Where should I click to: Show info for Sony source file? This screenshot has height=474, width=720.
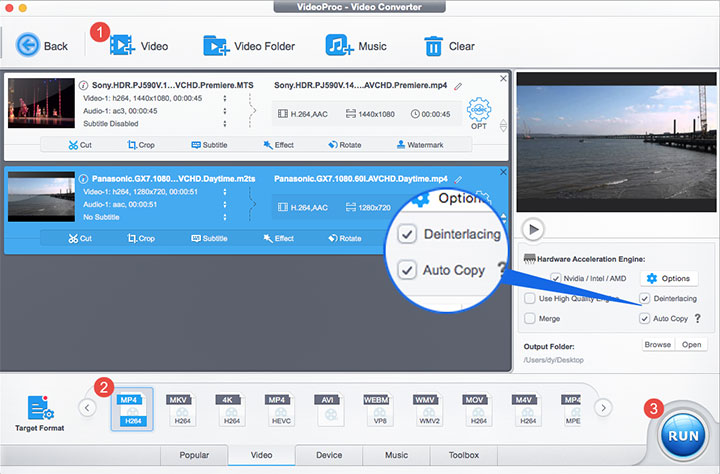click(x=83, y=85)
